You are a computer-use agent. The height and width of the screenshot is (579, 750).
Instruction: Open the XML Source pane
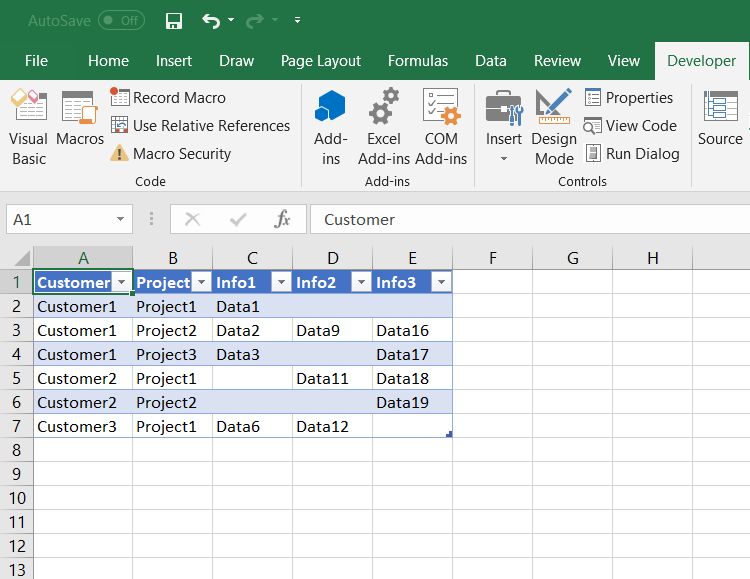tap(720, 119)
